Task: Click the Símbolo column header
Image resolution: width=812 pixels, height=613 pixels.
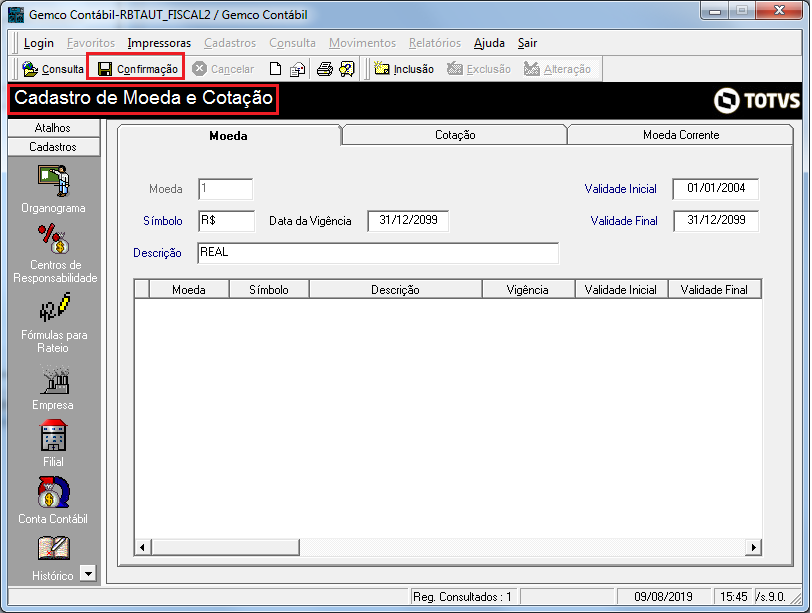Action: (269, 289)
